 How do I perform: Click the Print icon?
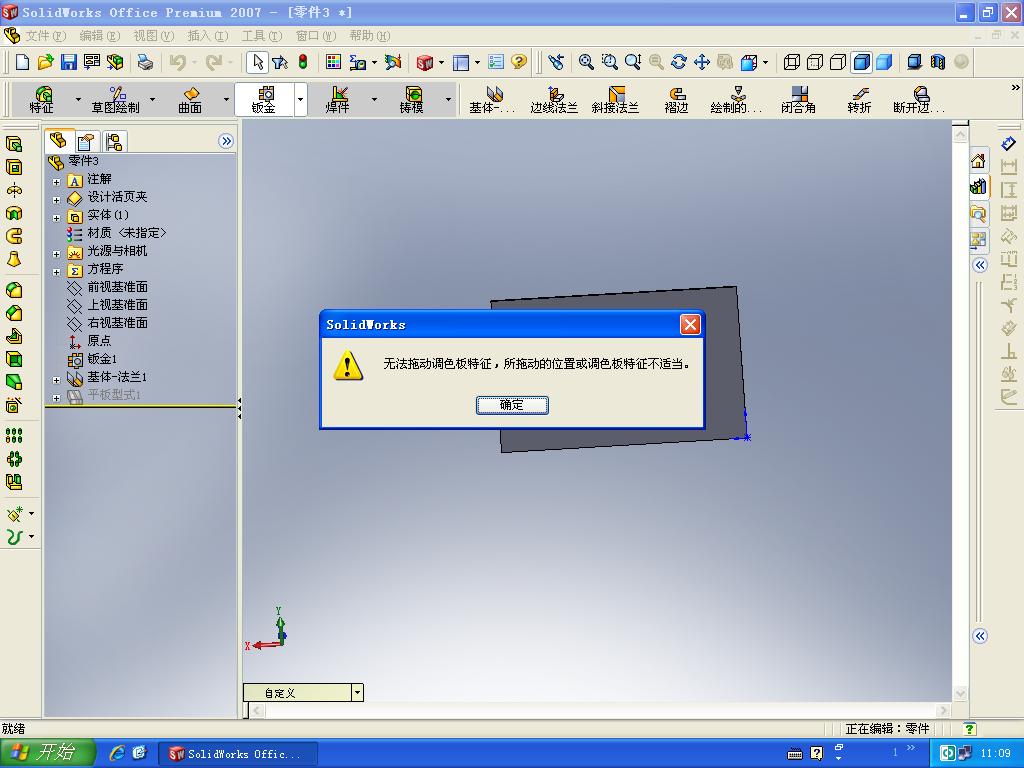point(145,62)
